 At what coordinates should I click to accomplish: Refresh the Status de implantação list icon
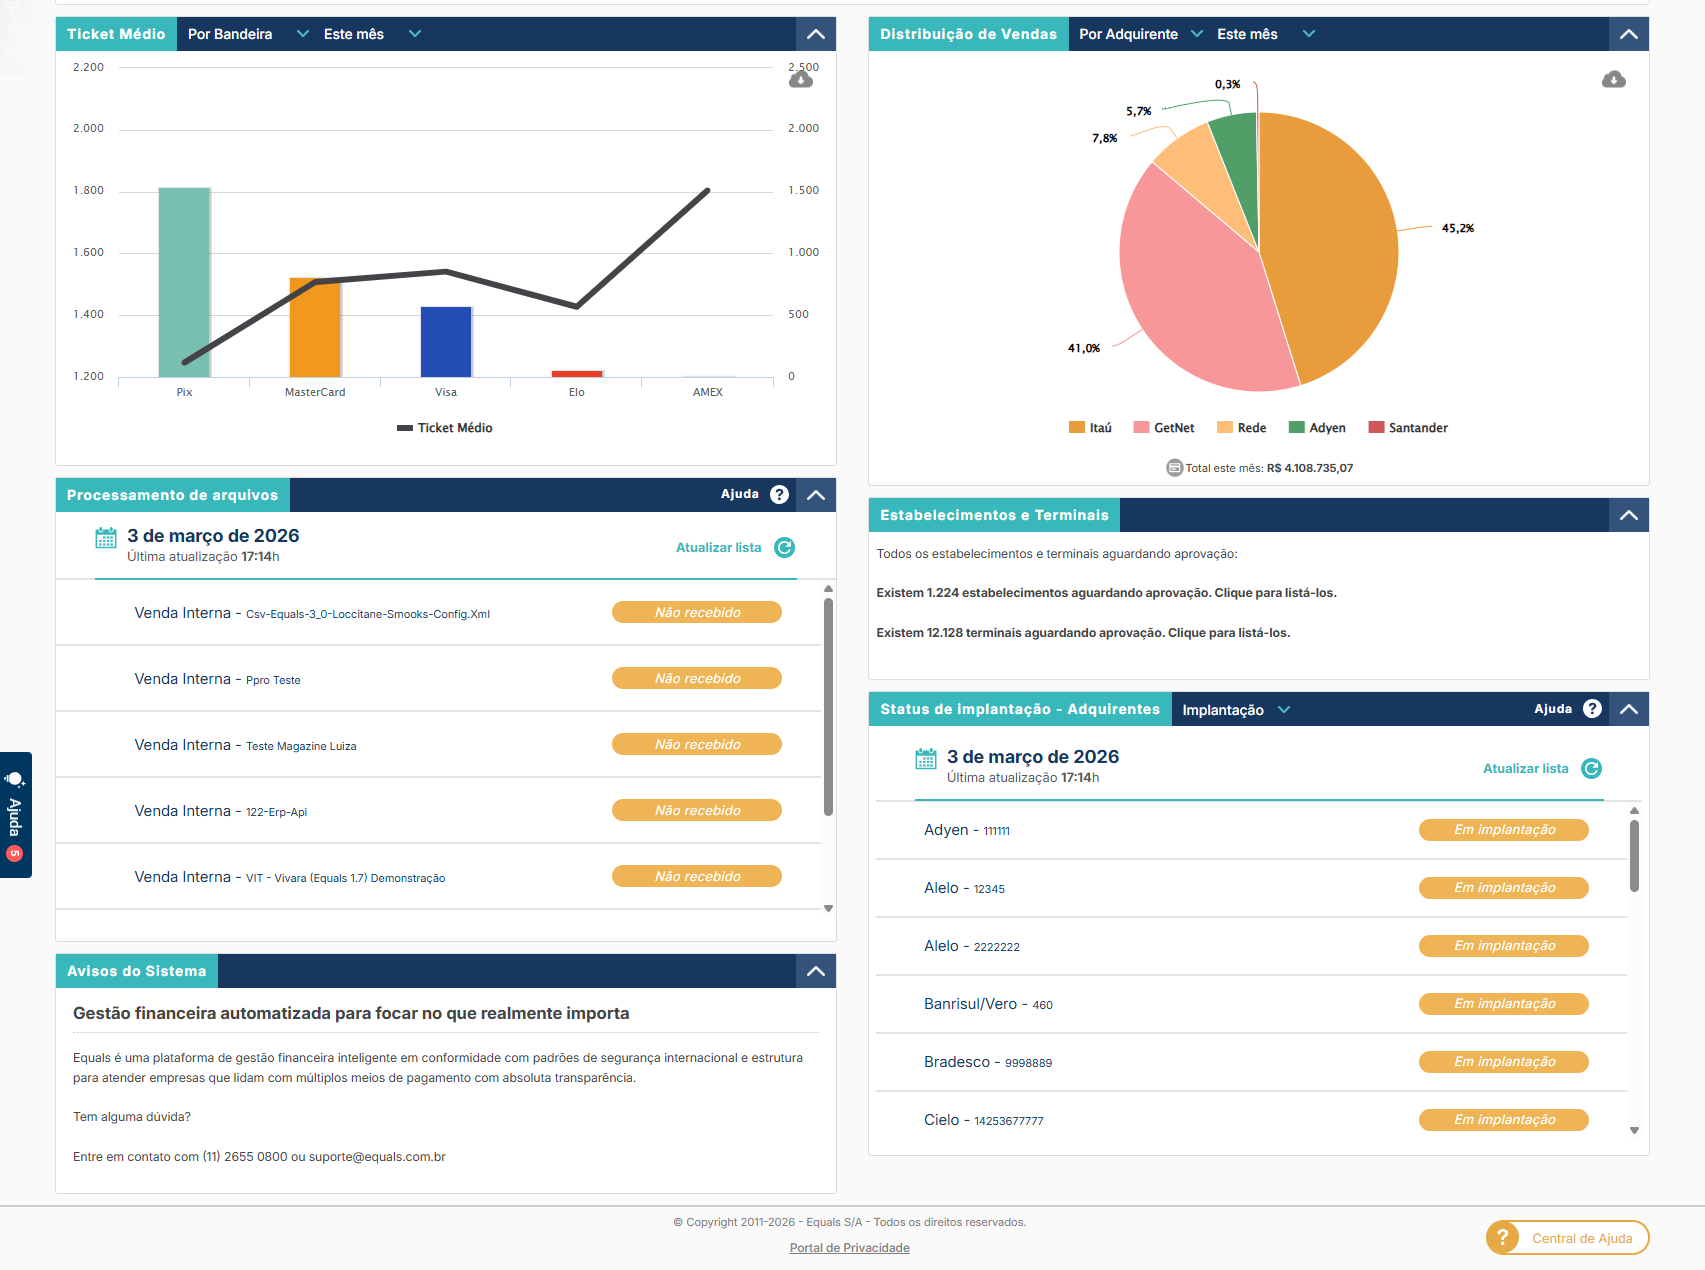pyautogui.click(x=1591, y=768)
